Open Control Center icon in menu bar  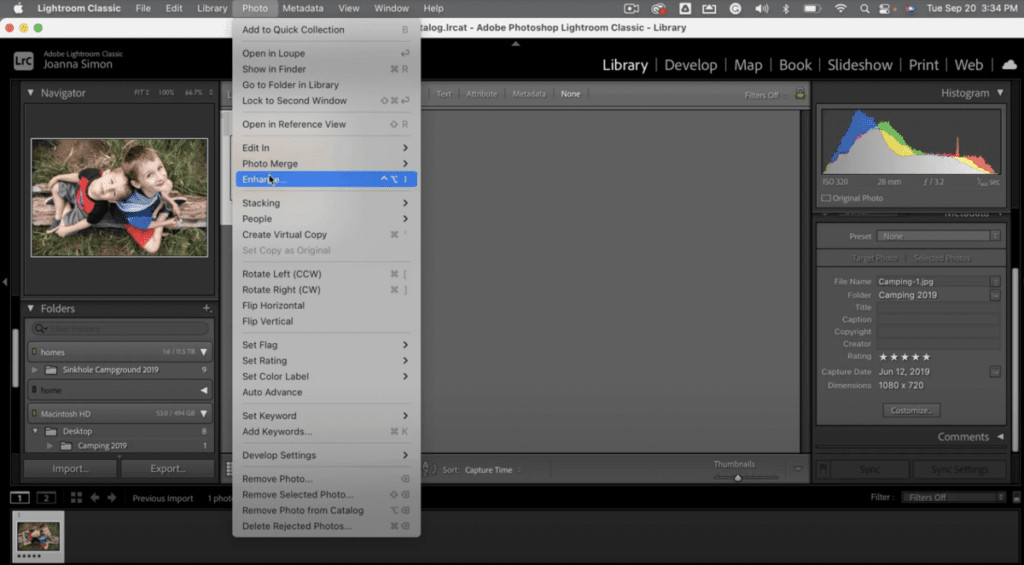click(886, 8)
